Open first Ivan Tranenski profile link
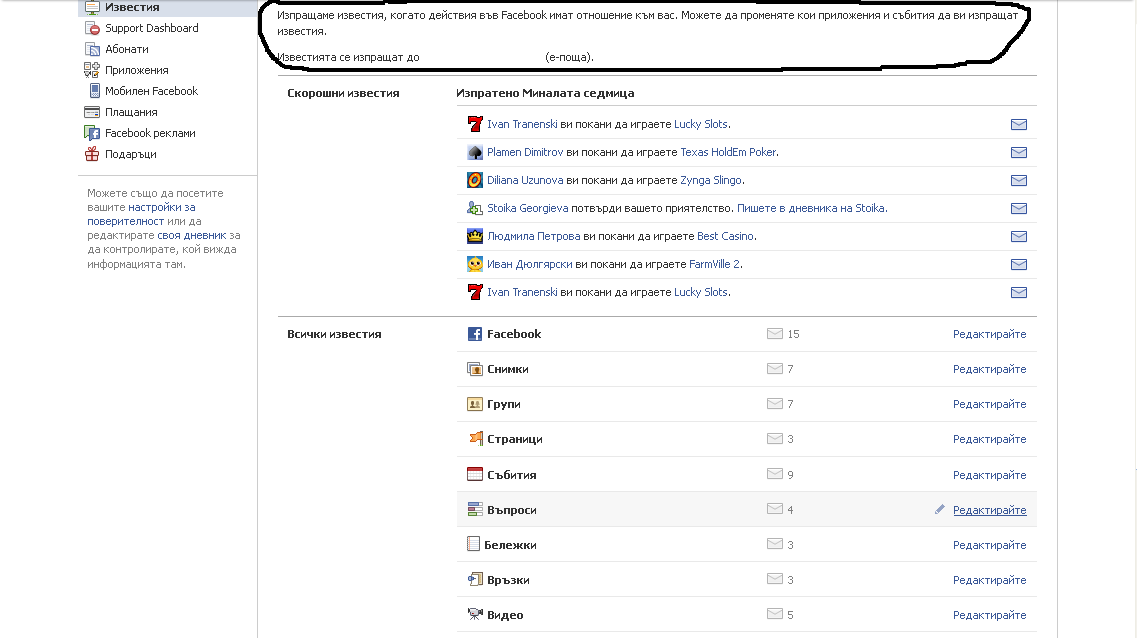Image resolution: width=1137 pixels, height=638 pixels. [x=522, y=125]
